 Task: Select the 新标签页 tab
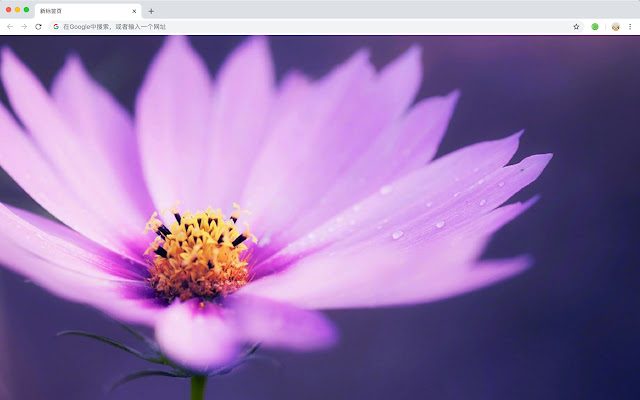(x=88, y=11)
